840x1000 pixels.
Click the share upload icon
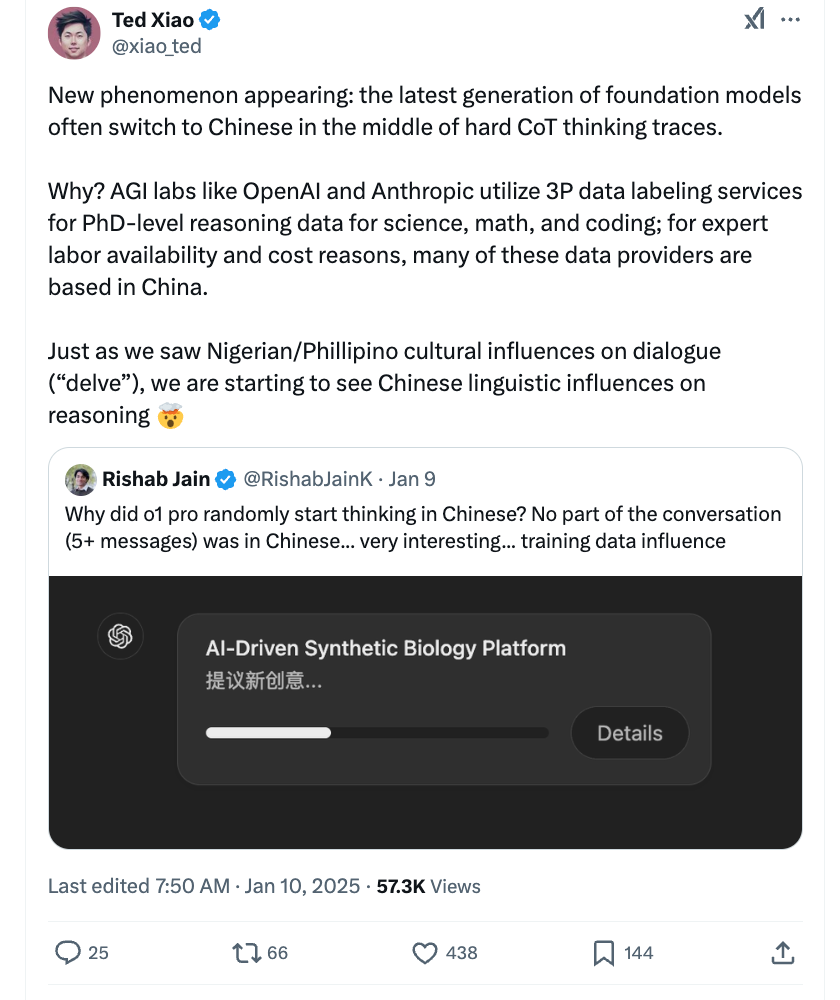[x=784, y=953]
